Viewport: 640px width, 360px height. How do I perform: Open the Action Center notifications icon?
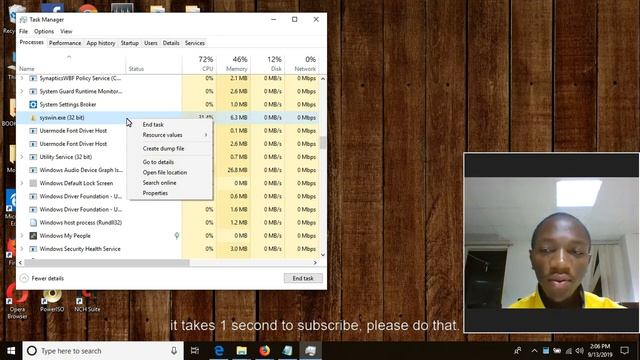624,351
